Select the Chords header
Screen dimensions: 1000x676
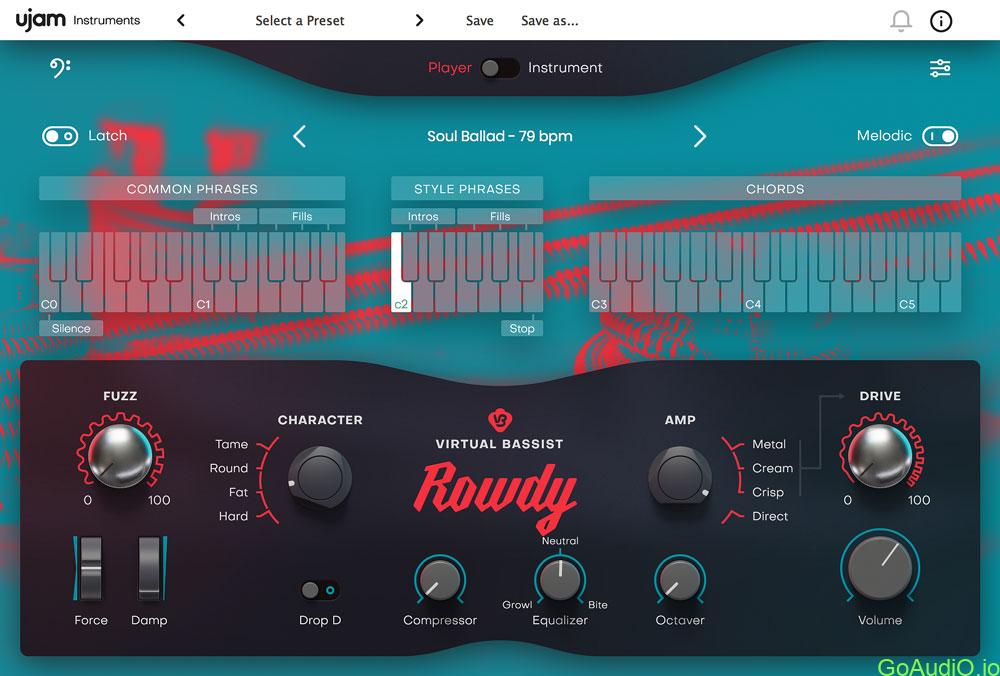[775, 189]
